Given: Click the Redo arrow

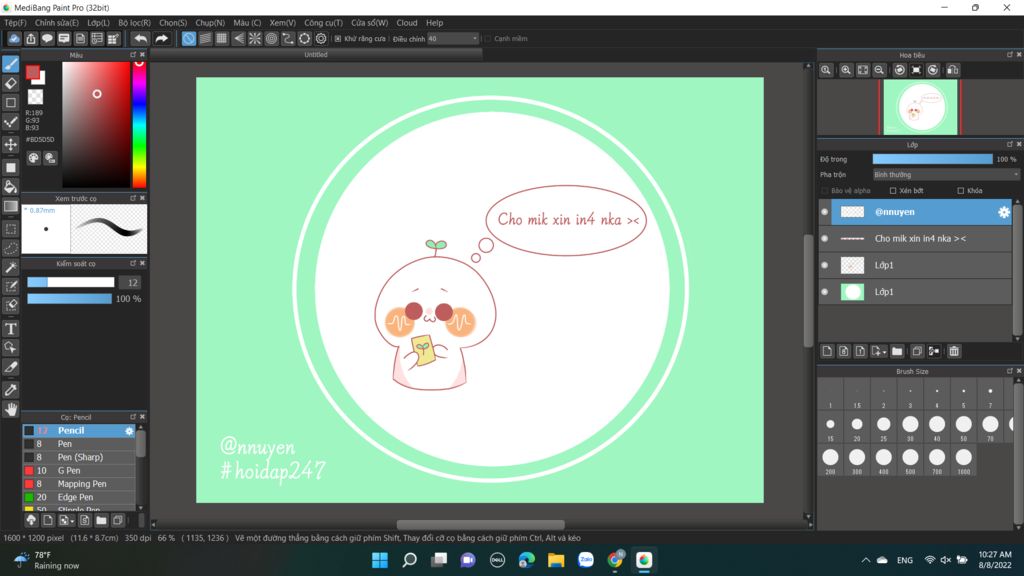Looking at the screenshot, I should tap(161, 39).
